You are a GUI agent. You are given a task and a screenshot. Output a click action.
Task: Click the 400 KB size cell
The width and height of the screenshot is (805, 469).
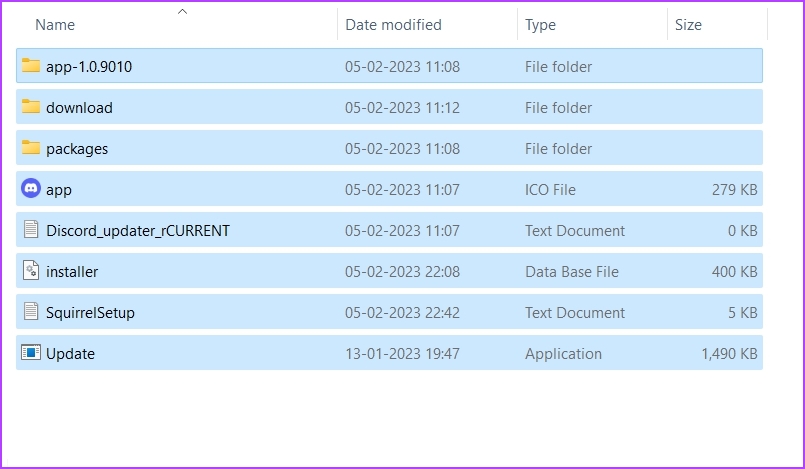[x=734, y=272]
